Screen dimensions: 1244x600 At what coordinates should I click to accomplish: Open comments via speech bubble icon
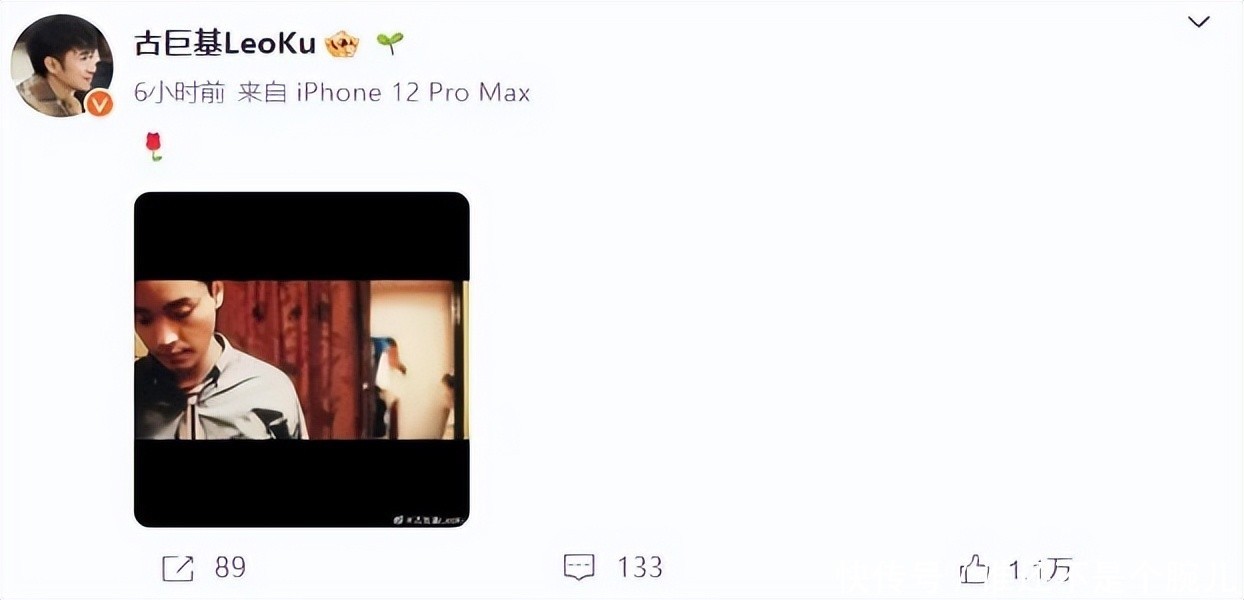coord(580,568)
